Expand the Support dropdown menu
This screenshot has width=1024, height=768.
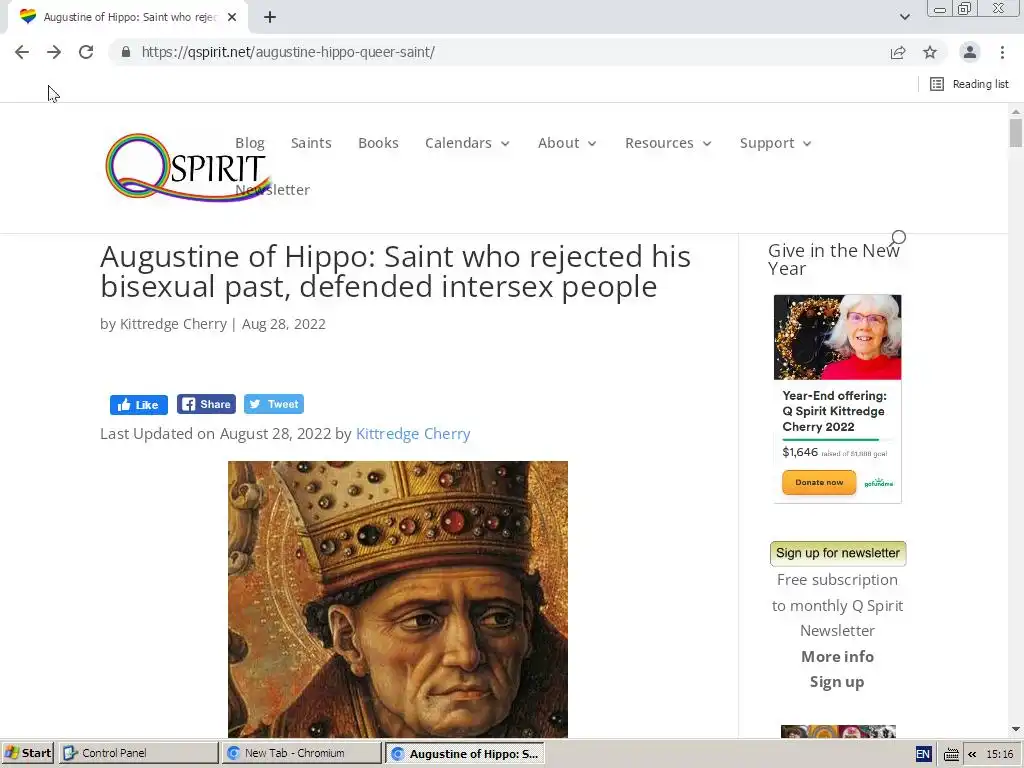(775, 143)
